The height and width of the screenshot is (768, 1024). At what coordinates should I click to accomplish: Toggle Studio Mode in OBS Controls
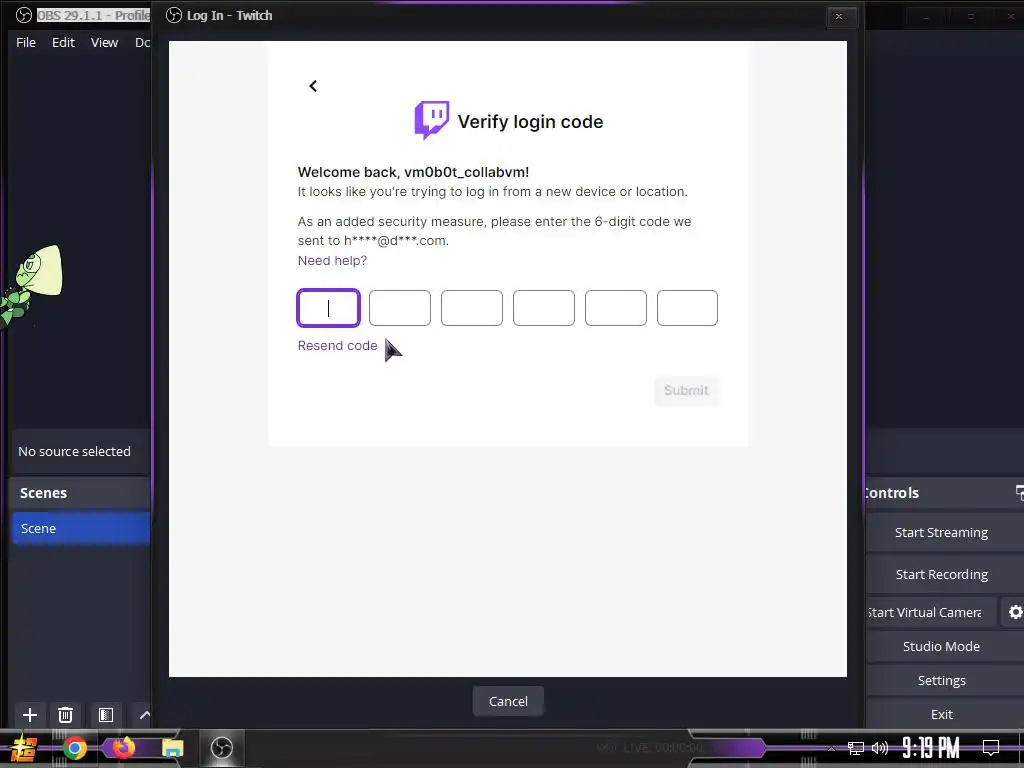pos(941,647)
